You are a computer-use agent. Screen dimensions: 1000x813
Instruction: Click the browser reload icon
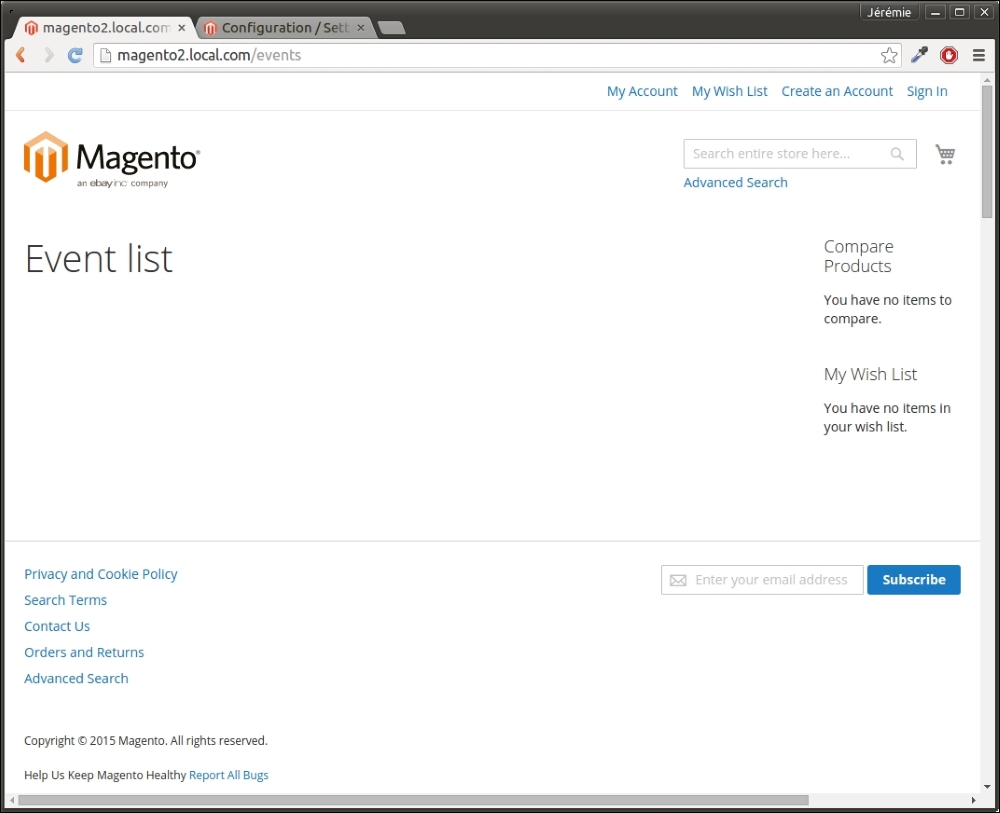point(74,56)
